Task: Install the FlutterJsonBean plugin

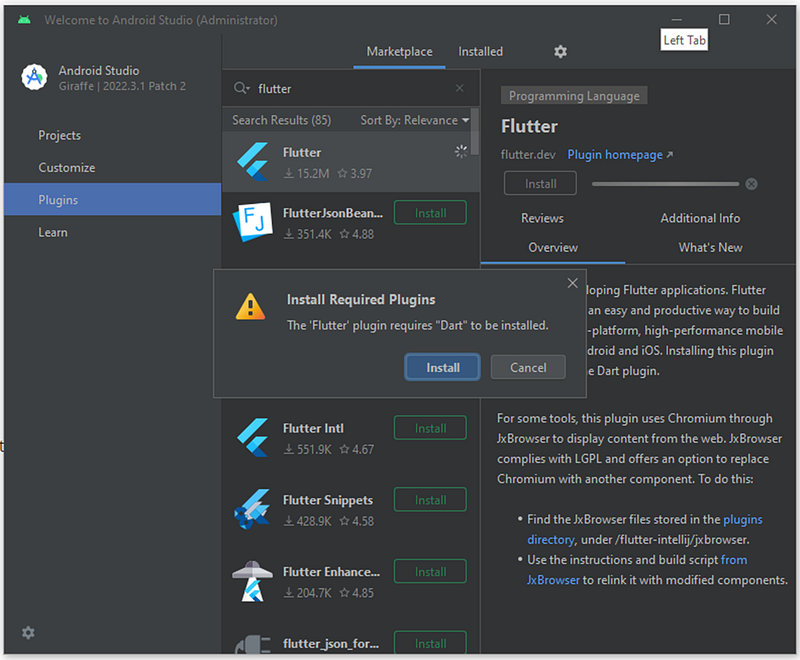Action: [430, 213]
